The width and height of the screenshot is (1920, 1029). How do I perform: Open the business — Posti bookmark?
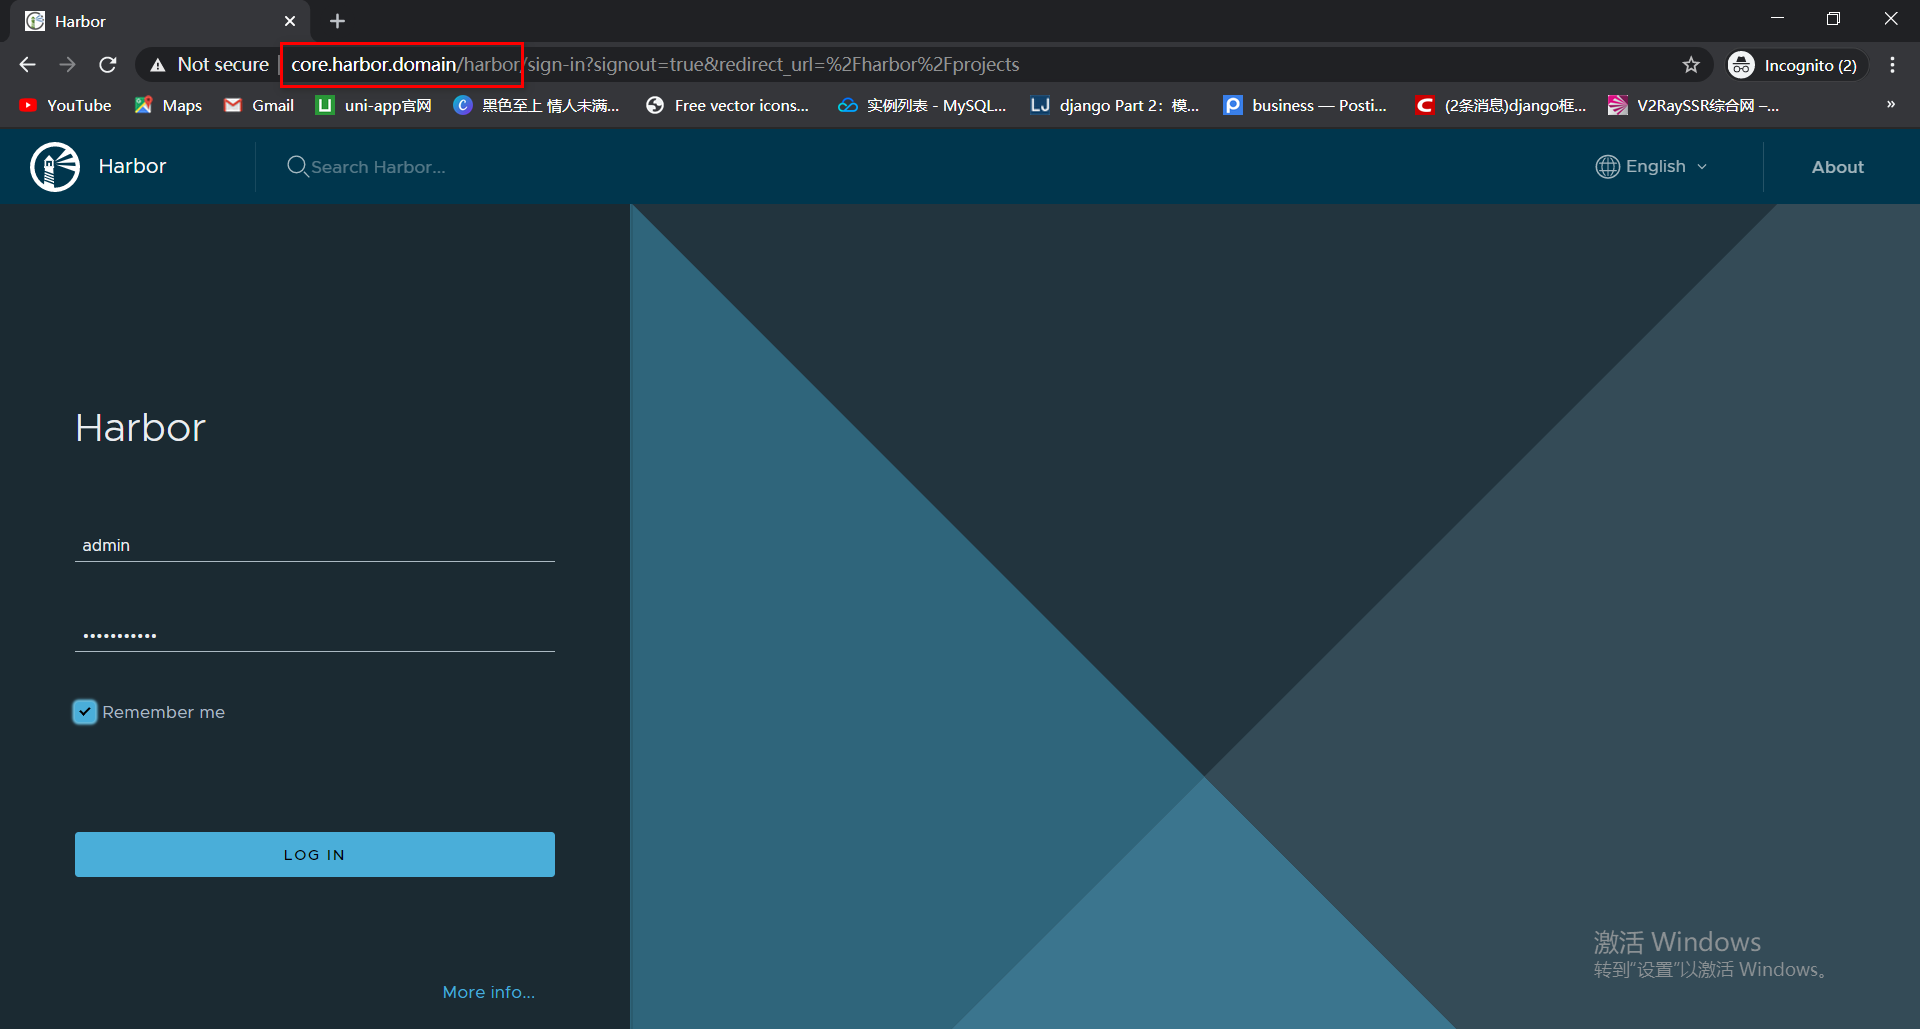pos(1305,105)
